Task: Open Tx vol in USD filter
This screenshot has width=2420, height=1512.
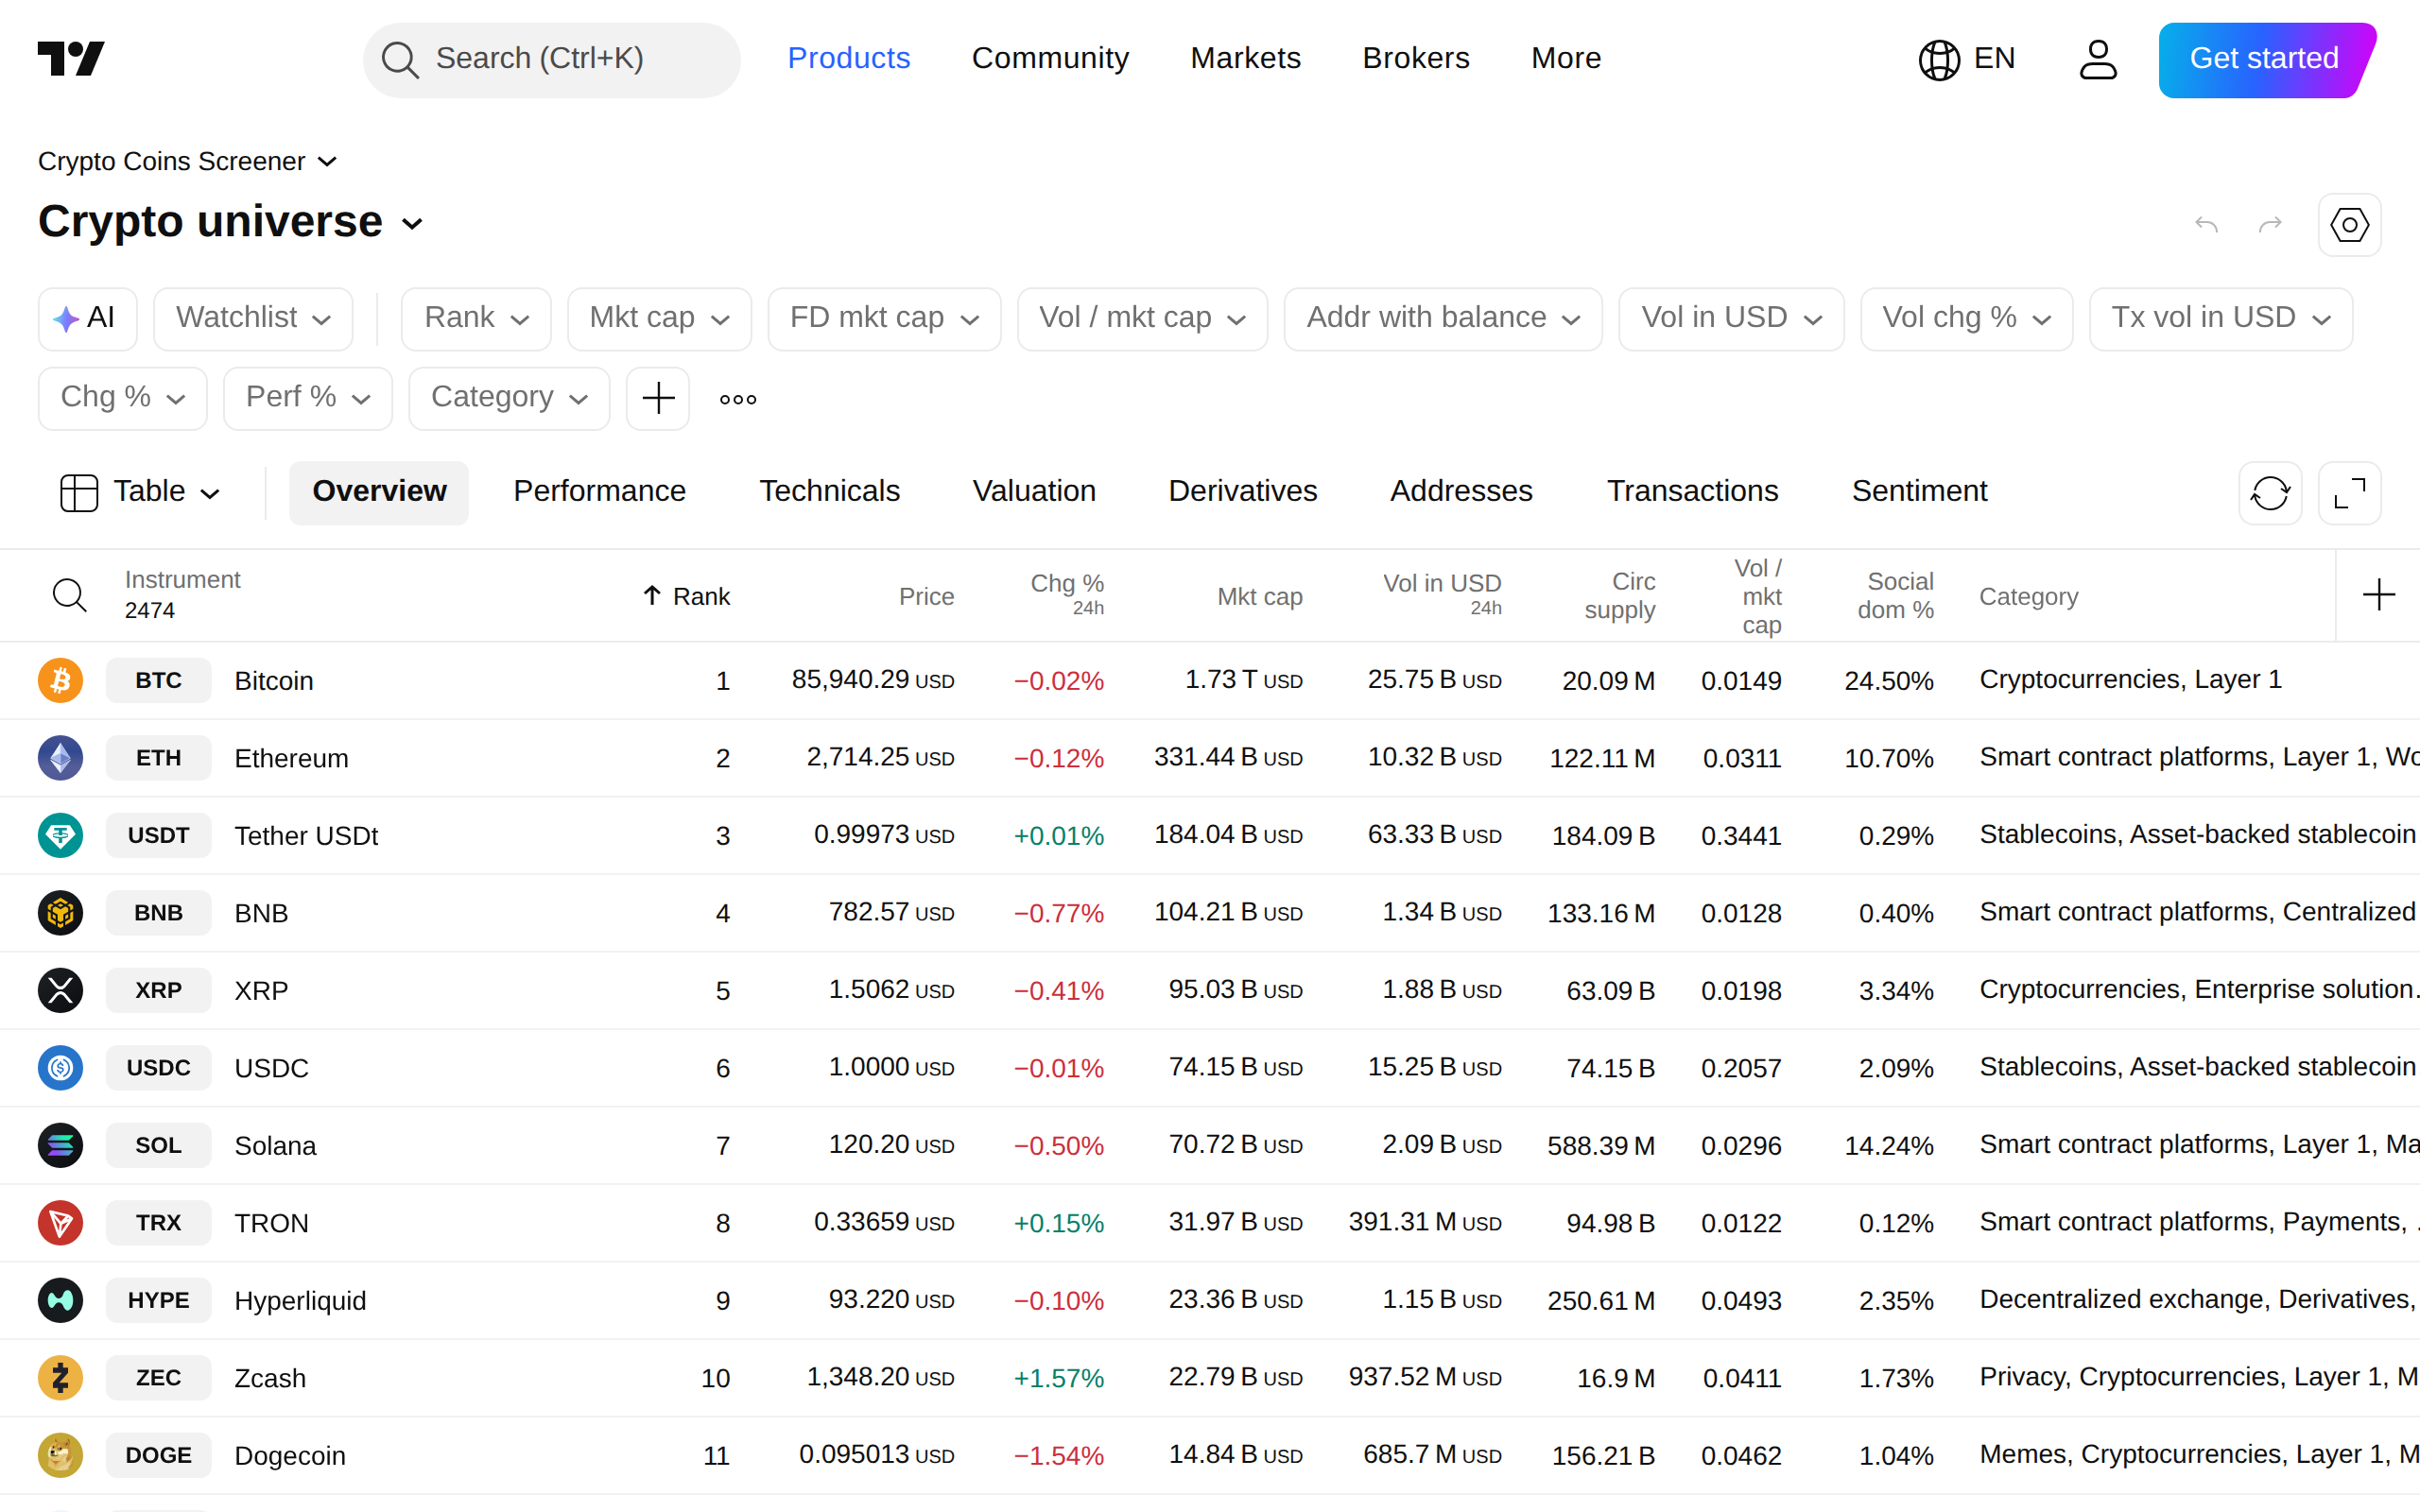Action: click(x=2220, y=318)
